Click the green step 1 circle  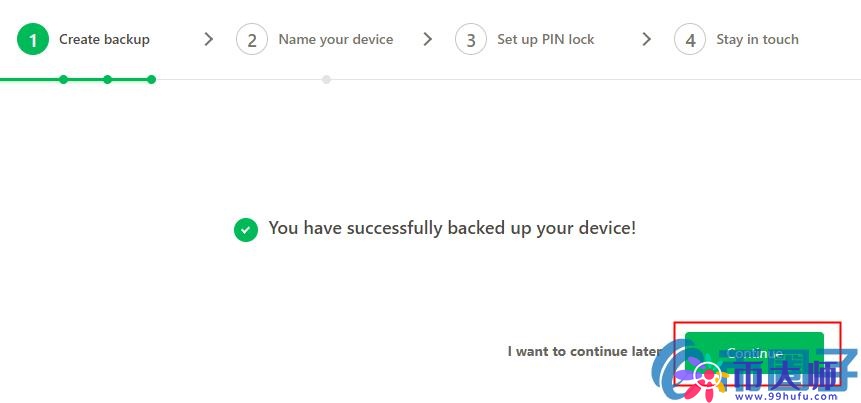pyautogui.click(x=33, y=40)
